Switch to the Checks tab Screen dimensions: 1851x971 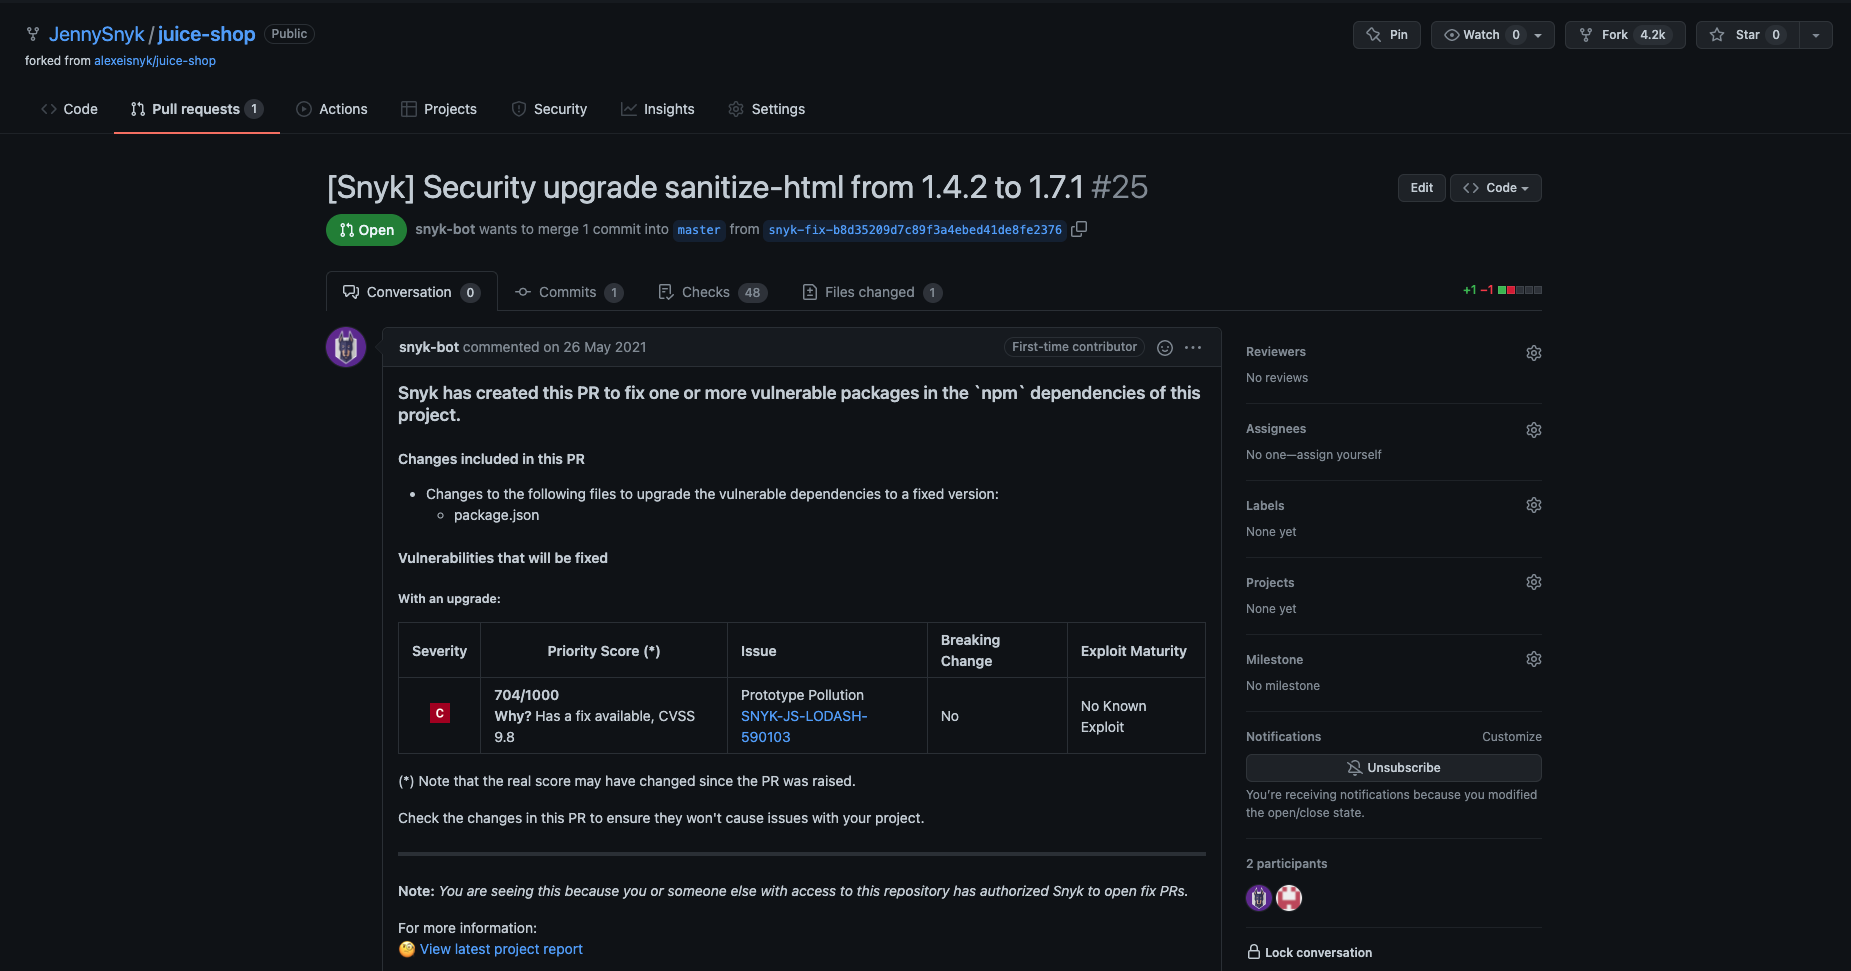pyautogui.click(x=712, y=292)
